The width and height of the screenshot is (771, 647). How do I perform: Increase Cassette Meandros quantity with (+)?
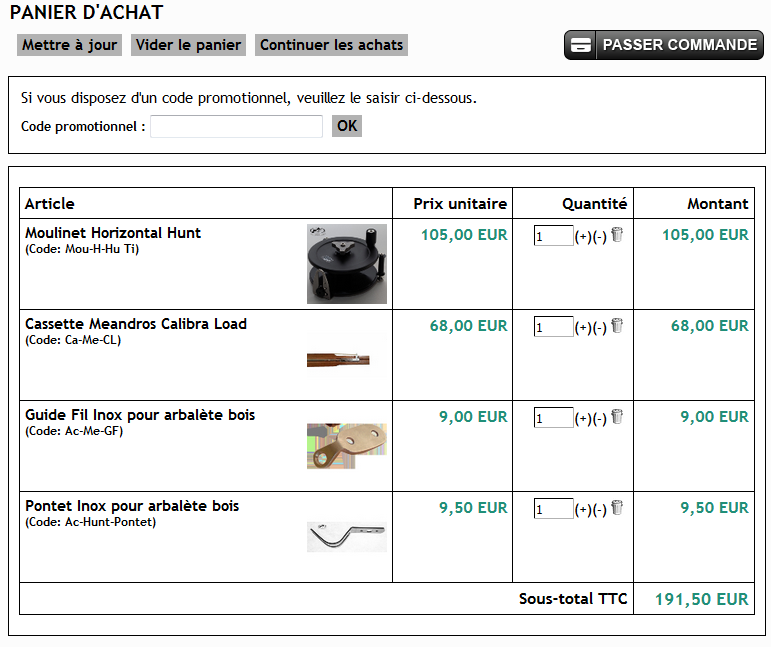coord(582,328)
